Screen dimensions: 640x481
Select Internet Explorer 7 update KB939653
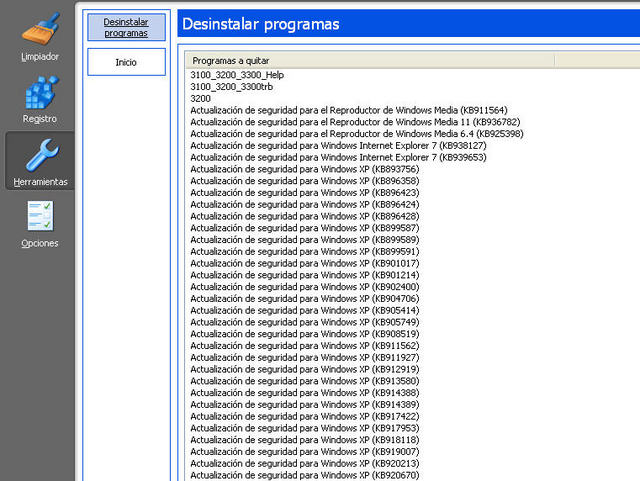pos(338,157)
